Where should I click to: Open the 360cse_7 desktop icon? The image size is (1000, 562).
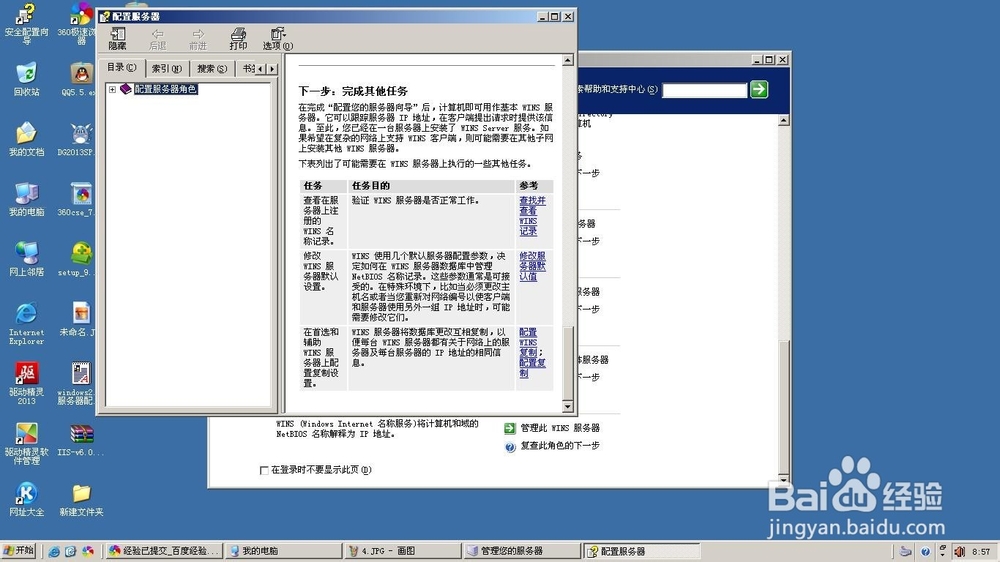point(78,198)
